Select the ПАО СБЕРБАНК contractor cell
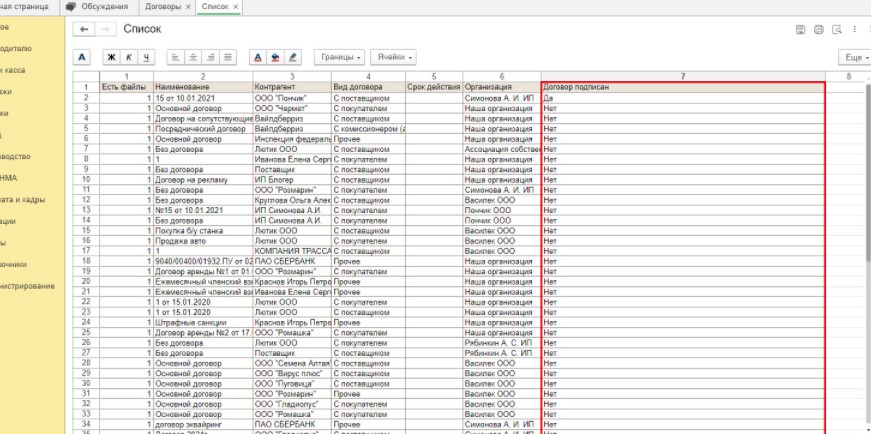871x434 pixels. coord(291,261)
